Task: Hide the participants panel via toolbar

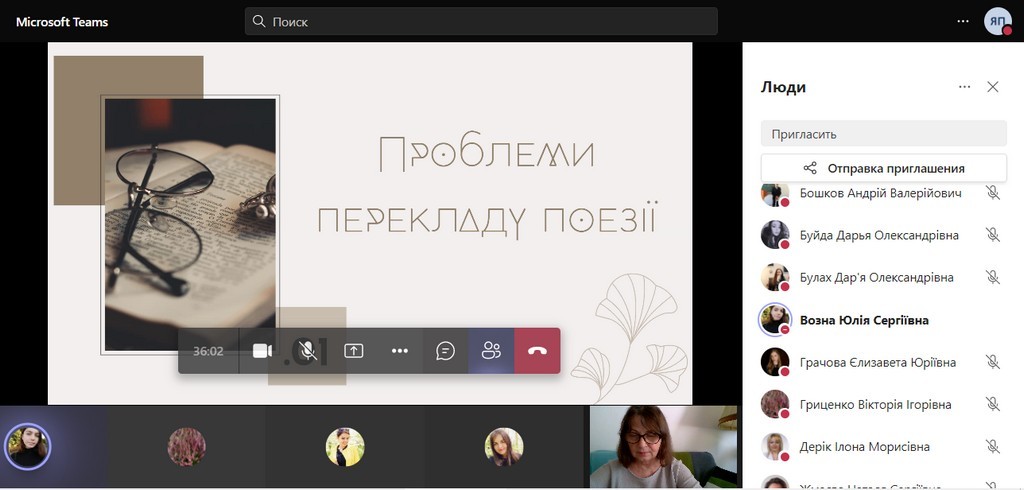Action: 491,351
